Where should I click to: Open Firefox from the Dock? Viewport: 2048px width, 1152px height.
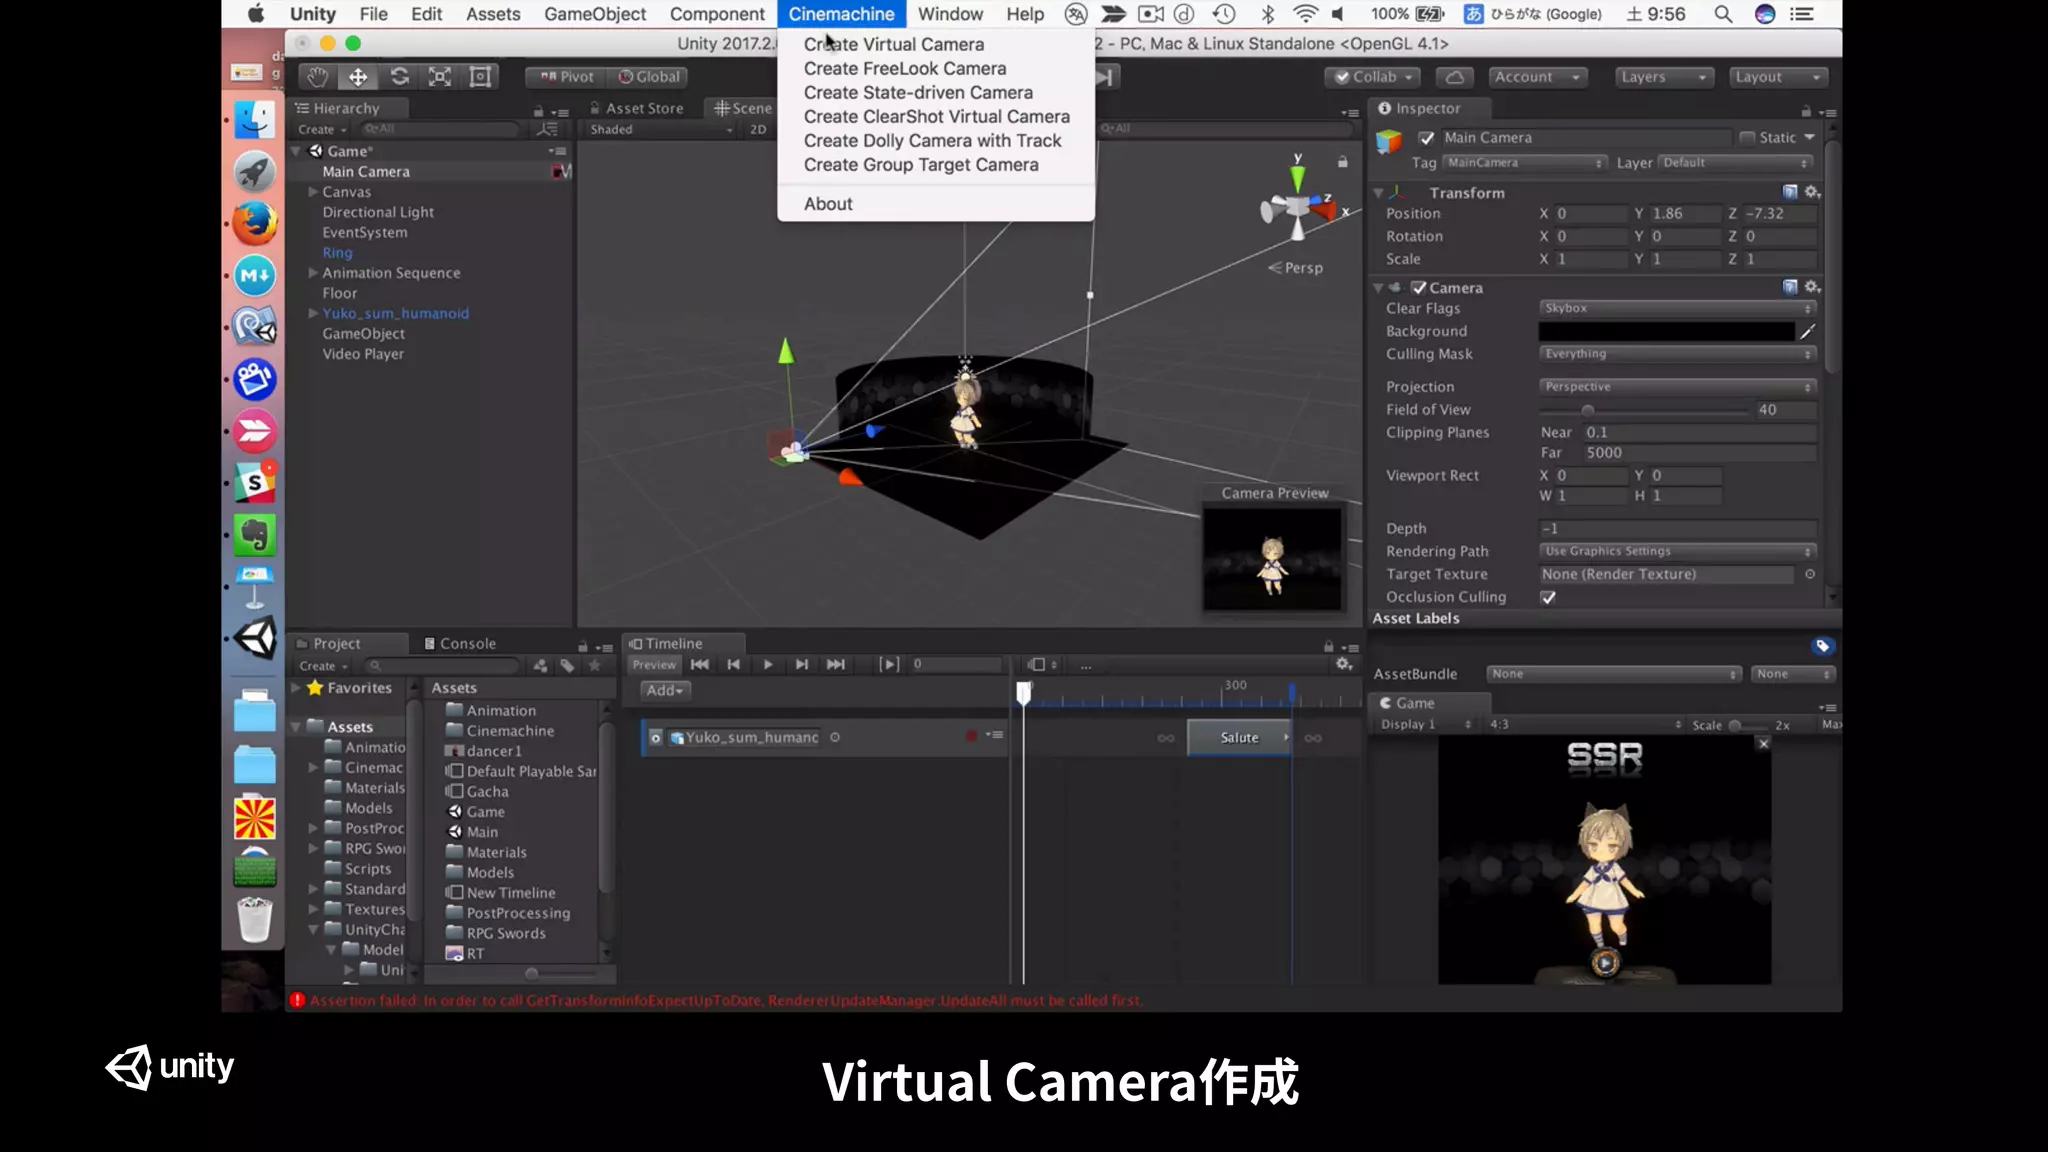pyautogui.click(x=255, y=223)
